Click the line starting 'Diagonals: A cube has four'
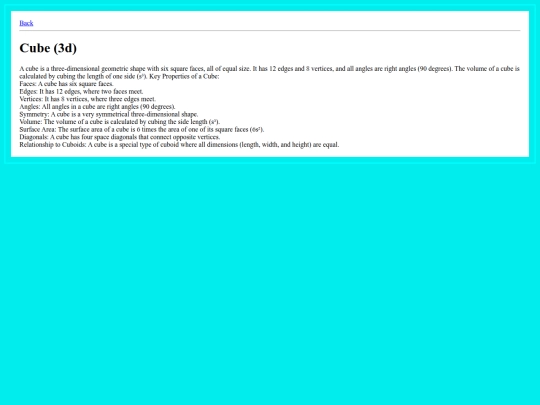Image resolution: width=540 pixels, height=405 pixels. 120,137
